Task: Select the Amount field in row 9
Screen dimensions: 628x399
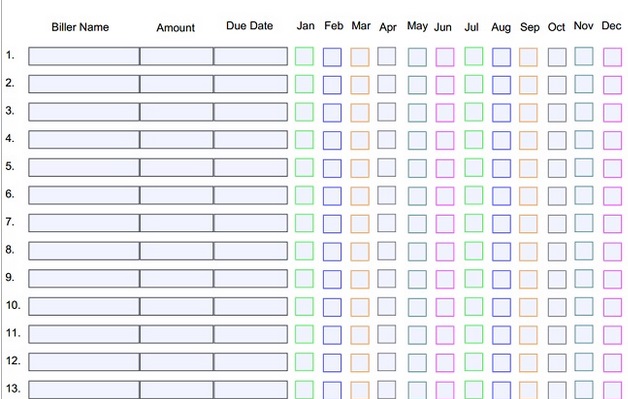Action: pos(177,278)
